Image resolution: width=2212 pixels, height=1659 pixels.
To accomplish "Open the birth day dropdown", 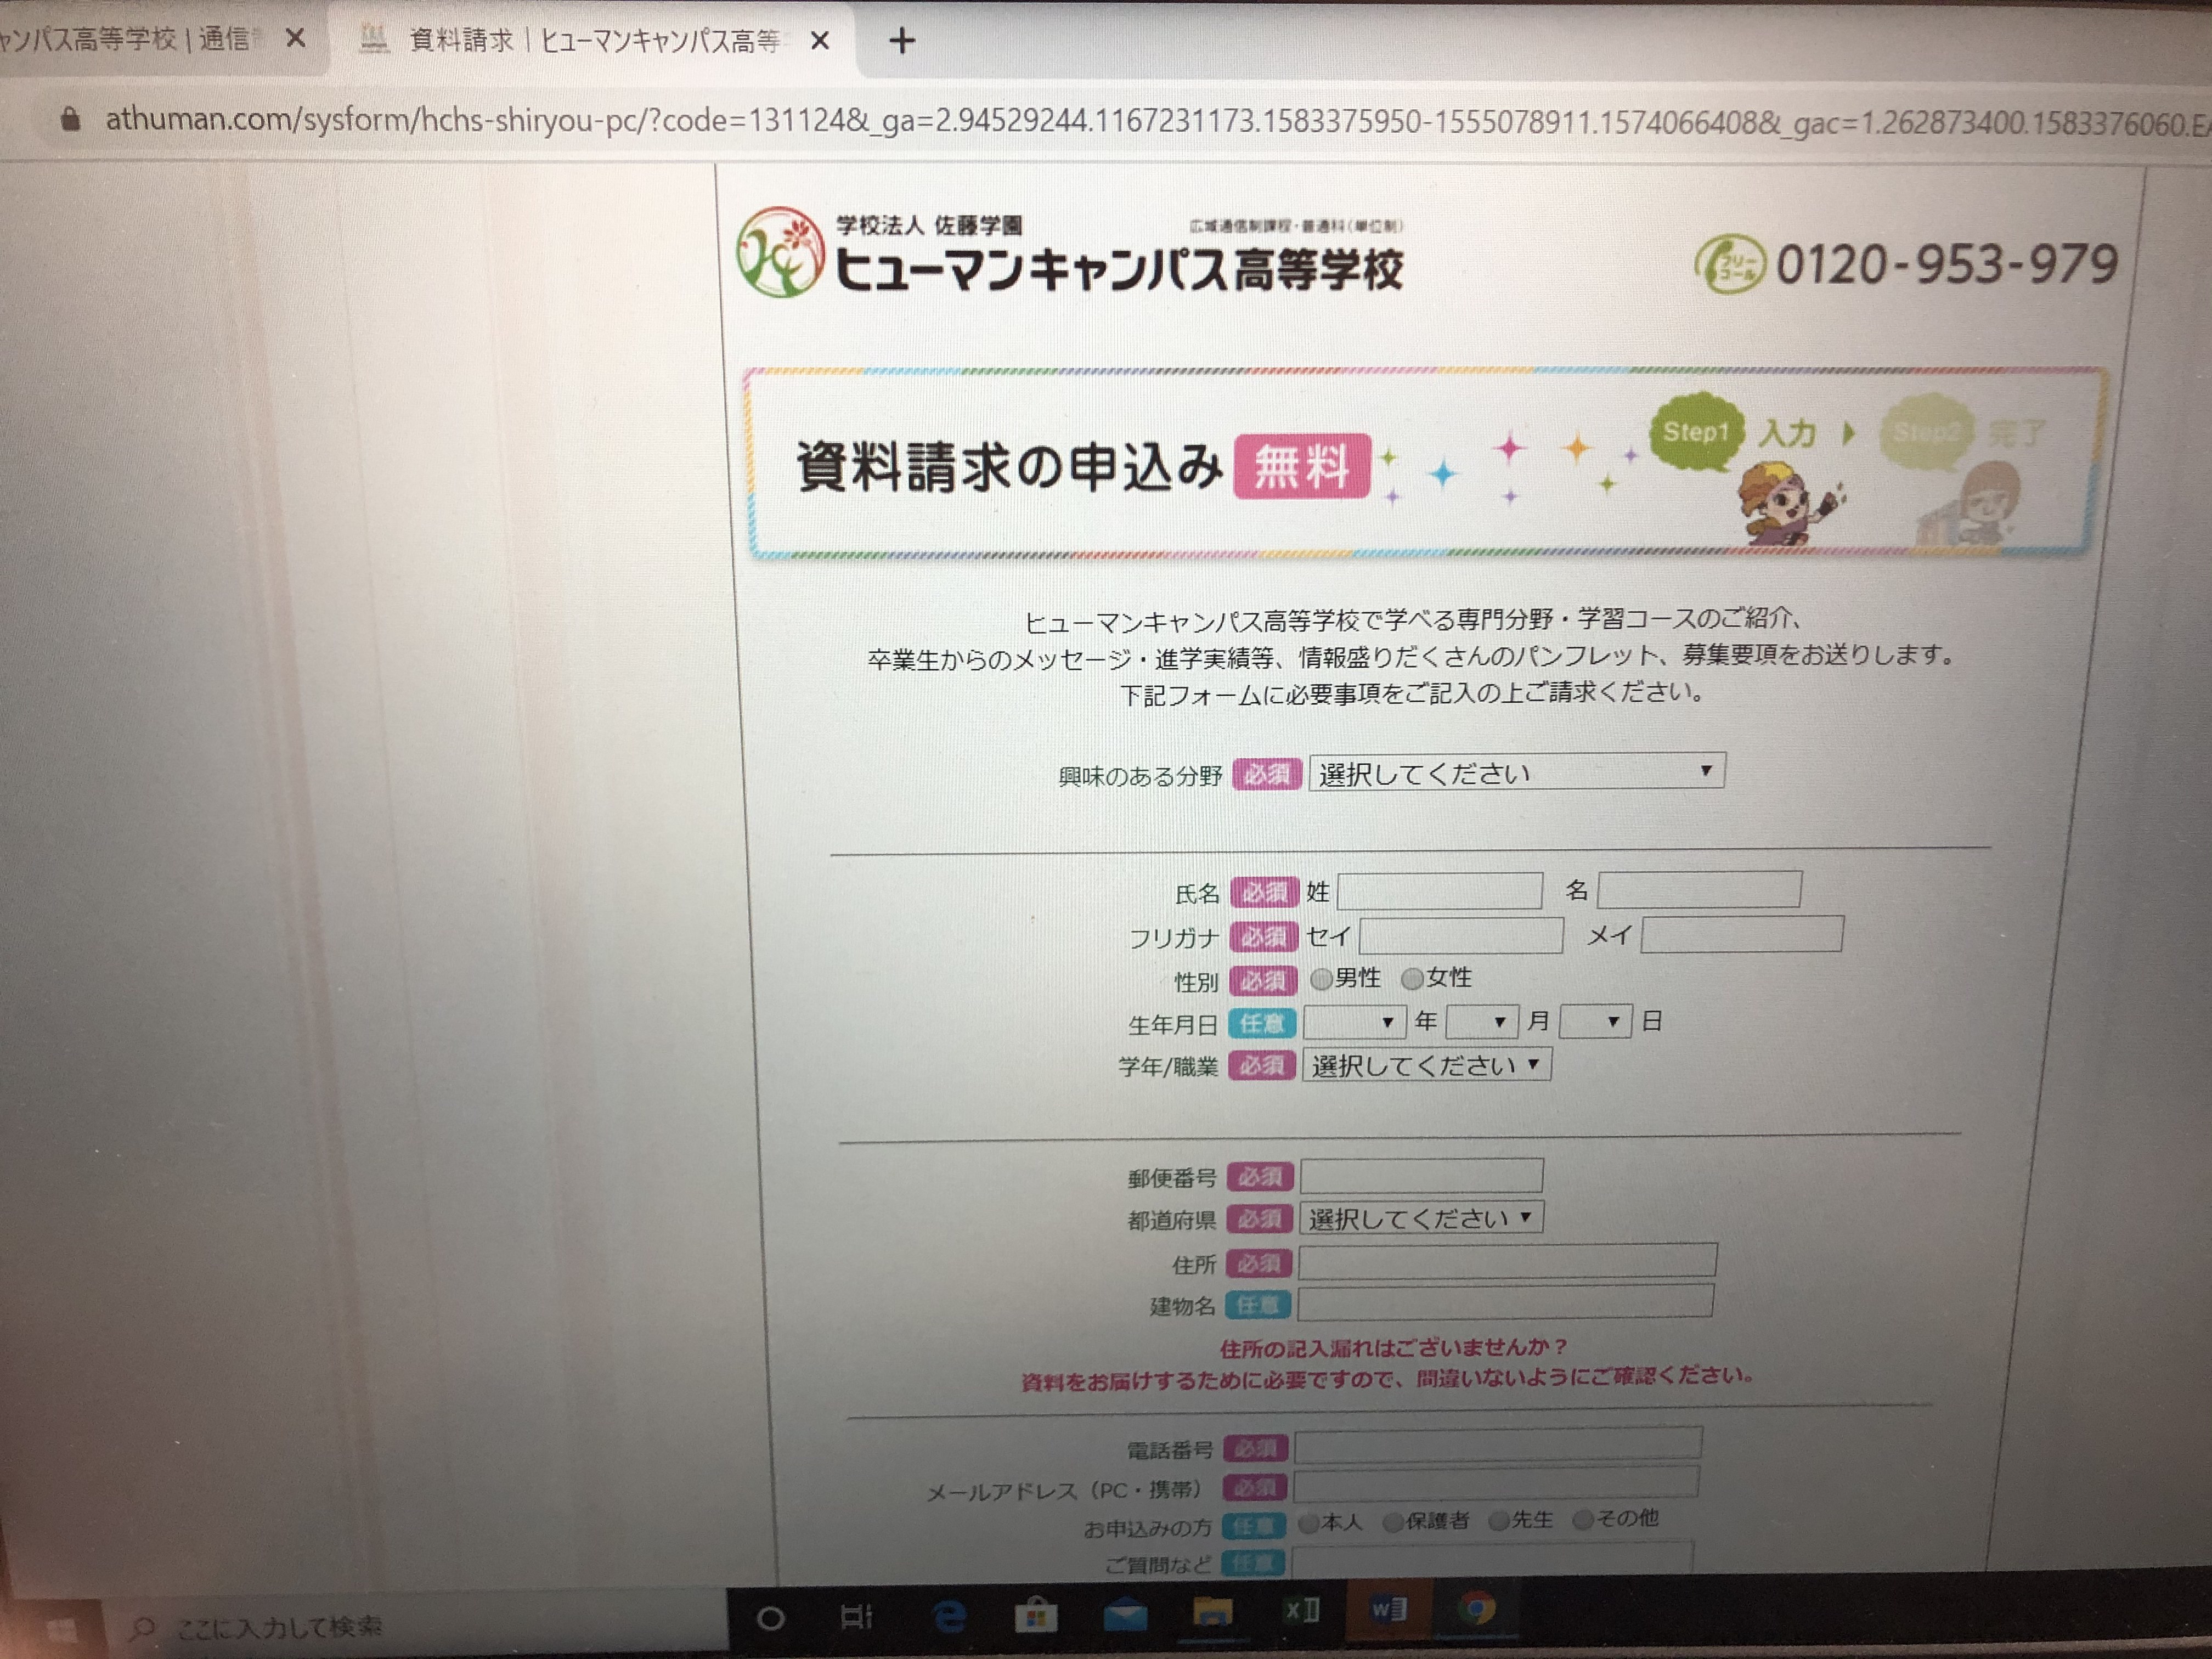I will (1596, 1021).
